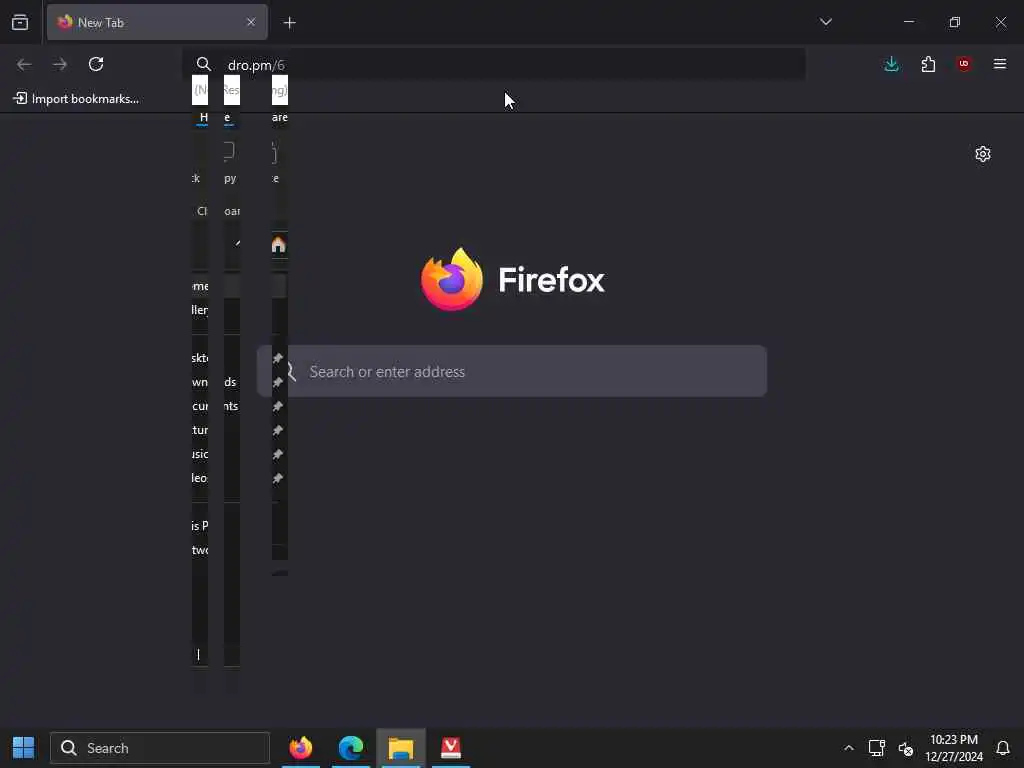This screenshot has height=768, width=1024.
Task: Go back one page
Action: 24,64
